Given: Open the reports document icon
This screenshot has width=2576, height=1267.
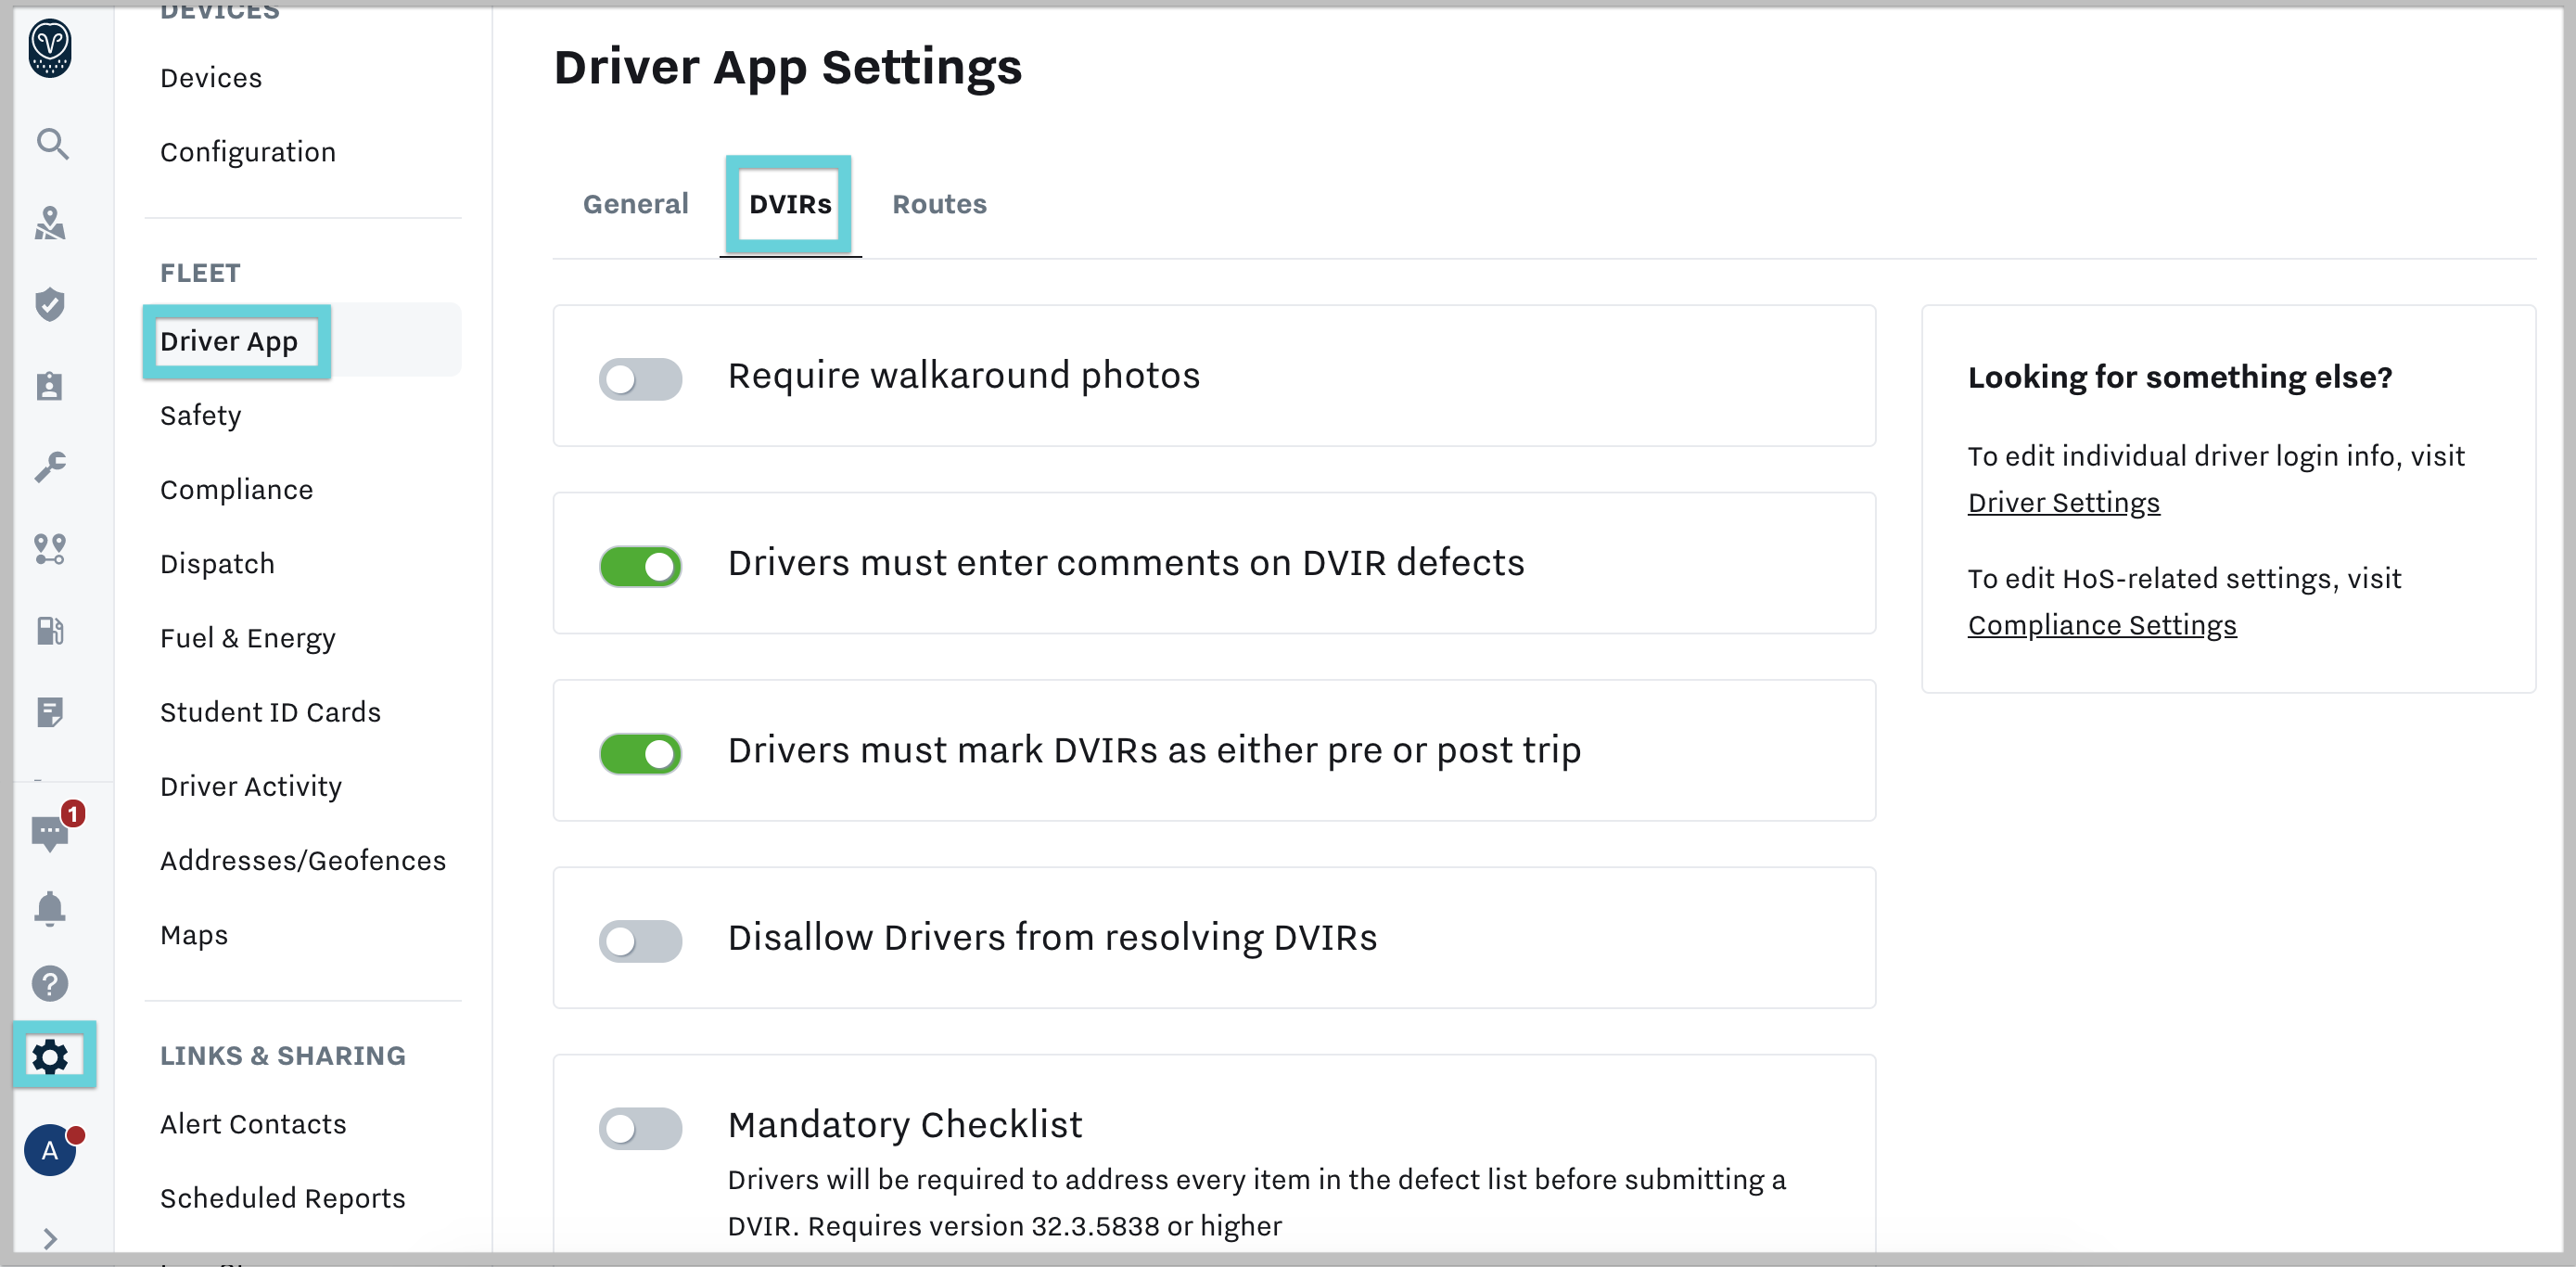Looking at the screenshot, I should 52,713.
